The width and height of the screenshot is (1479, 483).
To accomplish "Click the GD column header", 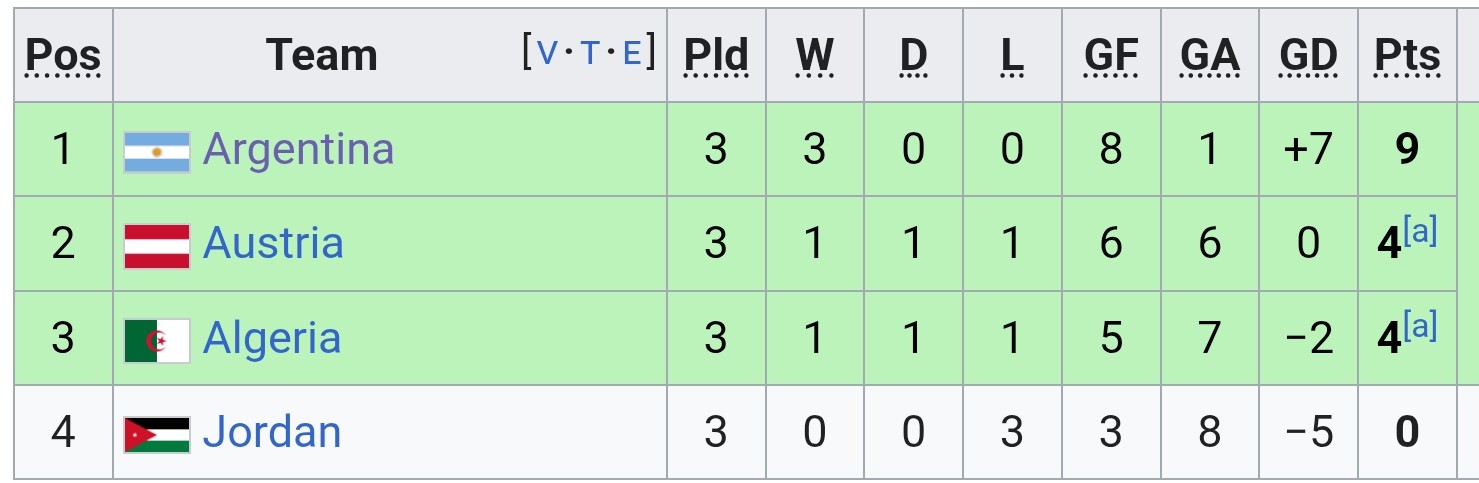I will [1308, 56].
